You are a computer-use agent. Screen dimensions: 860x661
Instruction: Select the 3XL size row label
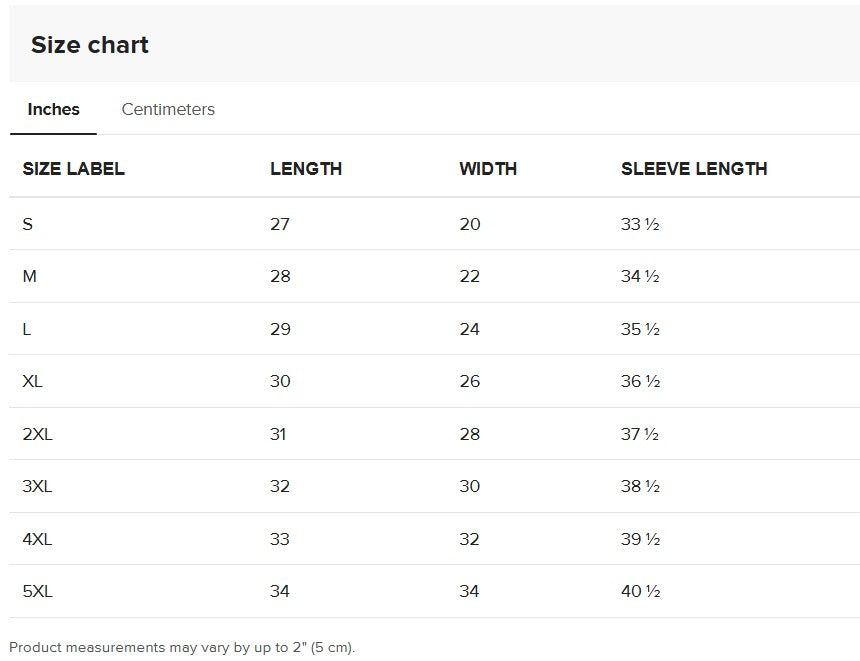[x=37, y=486]
